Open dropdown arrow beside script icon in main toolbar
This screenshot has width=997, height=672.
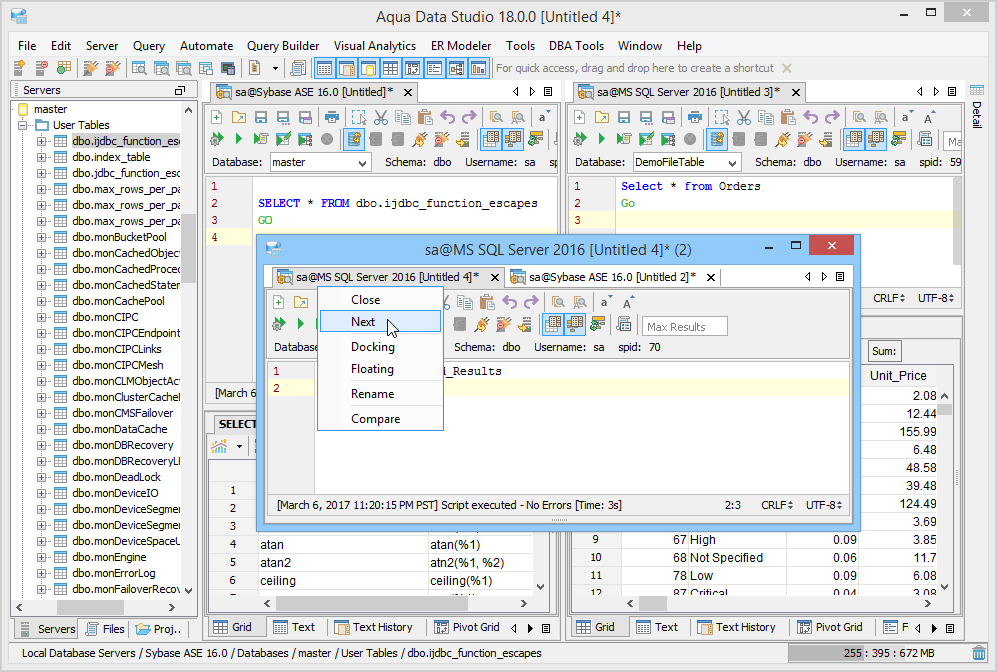click(275, 68)
